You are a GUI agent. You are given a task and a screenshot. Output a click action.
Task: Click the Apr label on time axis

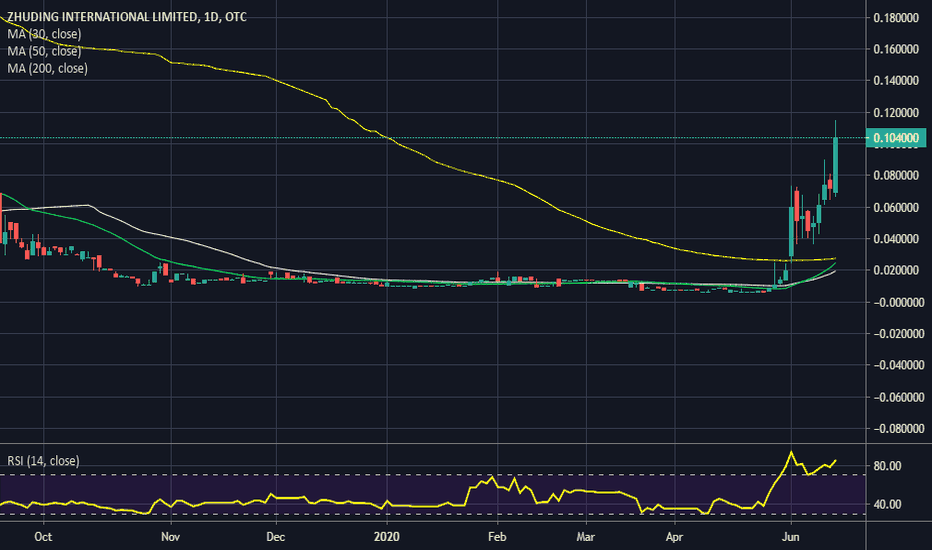pos(674,537)
